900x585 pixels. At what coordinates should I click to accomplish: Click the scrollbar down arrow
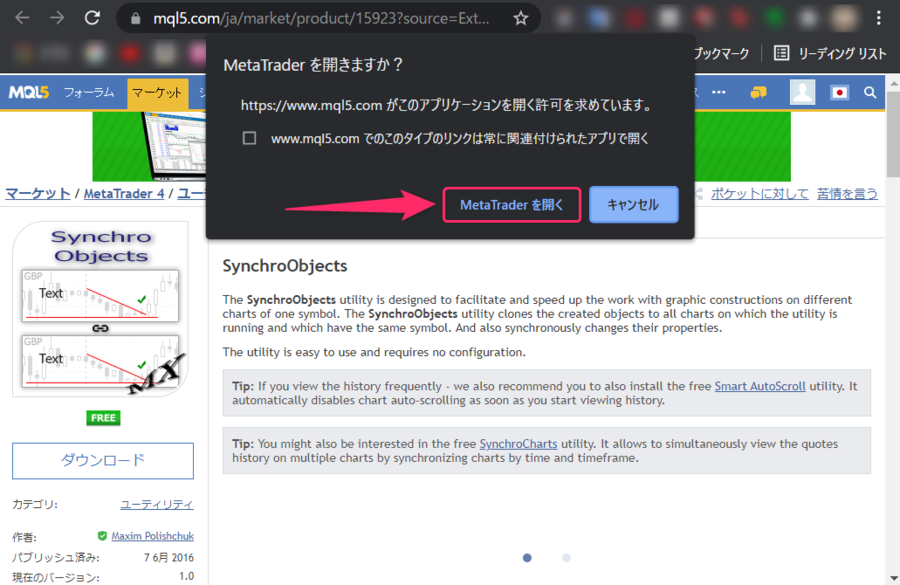tap(894, 578)
